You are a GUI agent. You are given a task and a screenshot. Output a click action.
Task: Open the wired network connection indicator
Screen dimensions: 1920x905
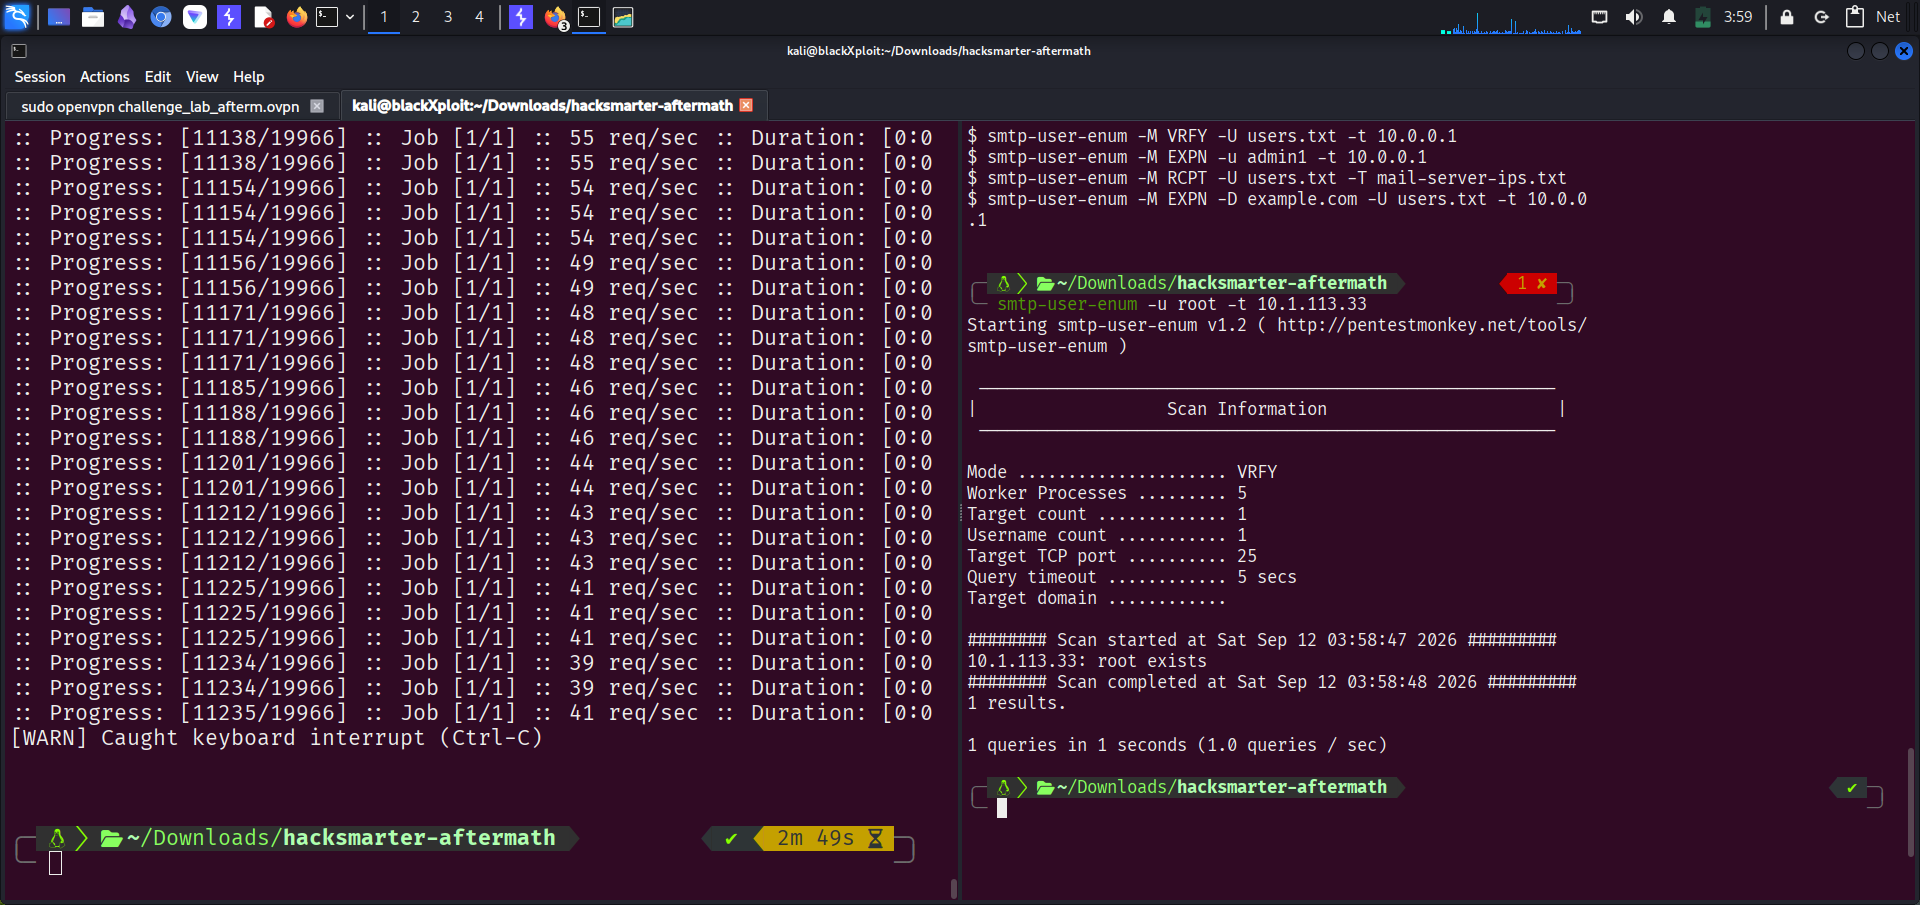pos(1600,17)
